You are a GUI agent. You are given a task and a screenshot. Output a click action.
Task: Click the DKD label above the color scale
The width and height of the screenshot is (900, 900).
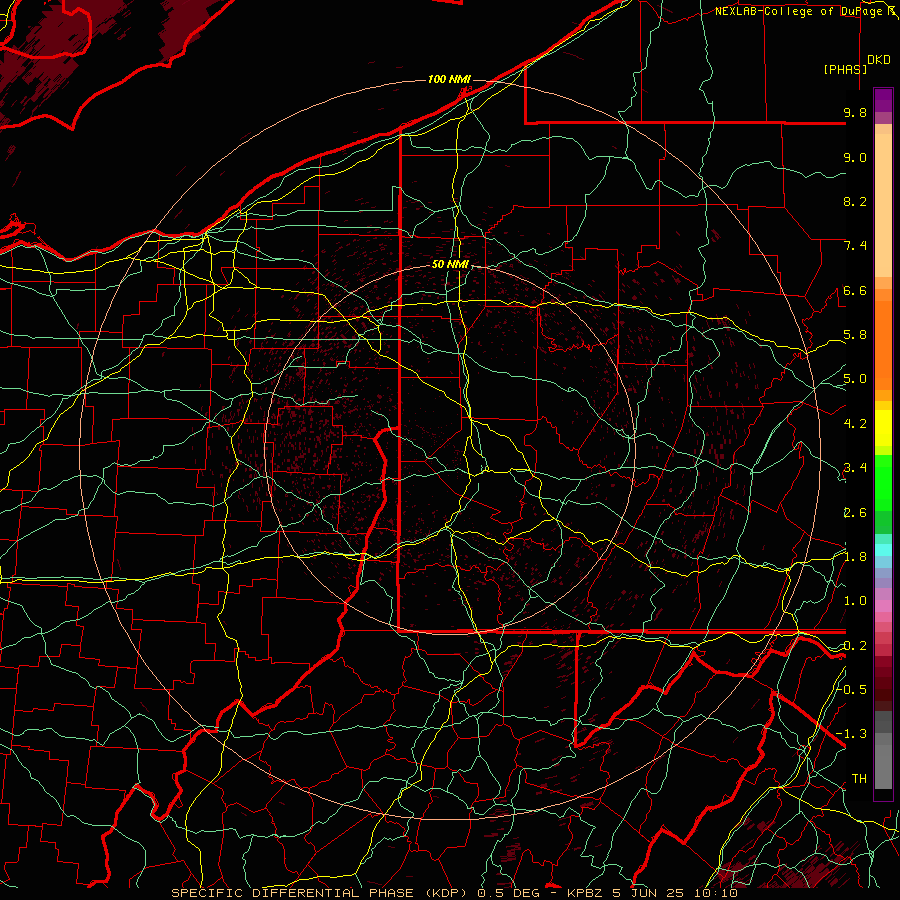pos(879,60)
